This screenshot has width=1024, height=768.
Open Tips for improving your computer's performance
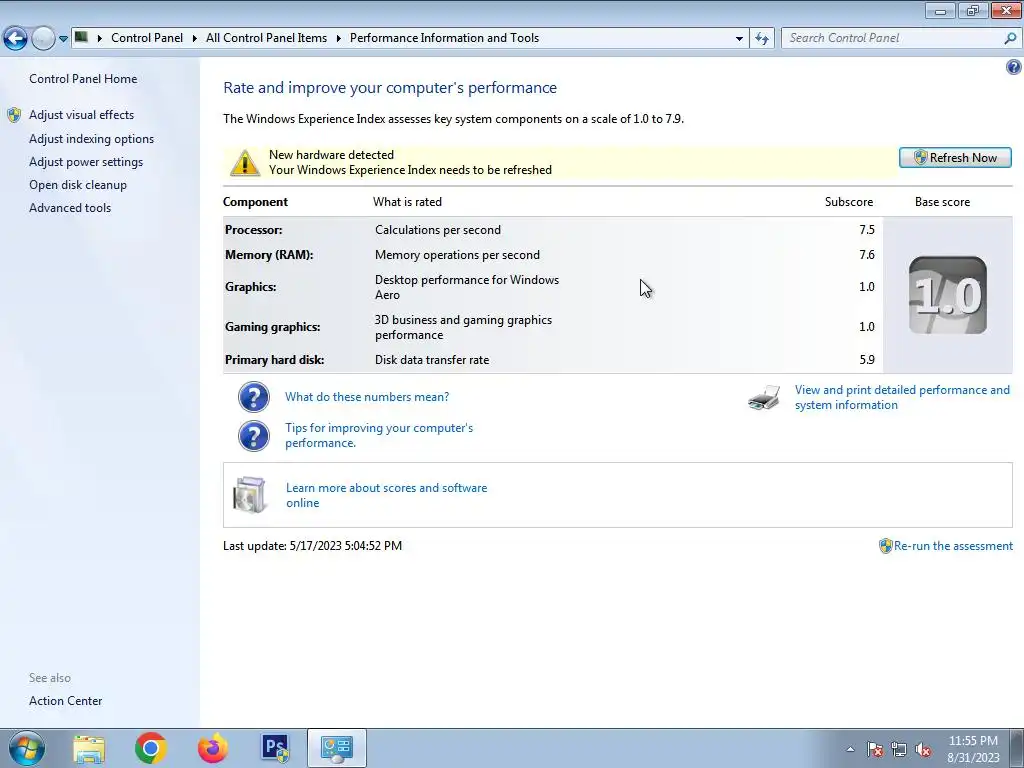[x=379, y=436]
